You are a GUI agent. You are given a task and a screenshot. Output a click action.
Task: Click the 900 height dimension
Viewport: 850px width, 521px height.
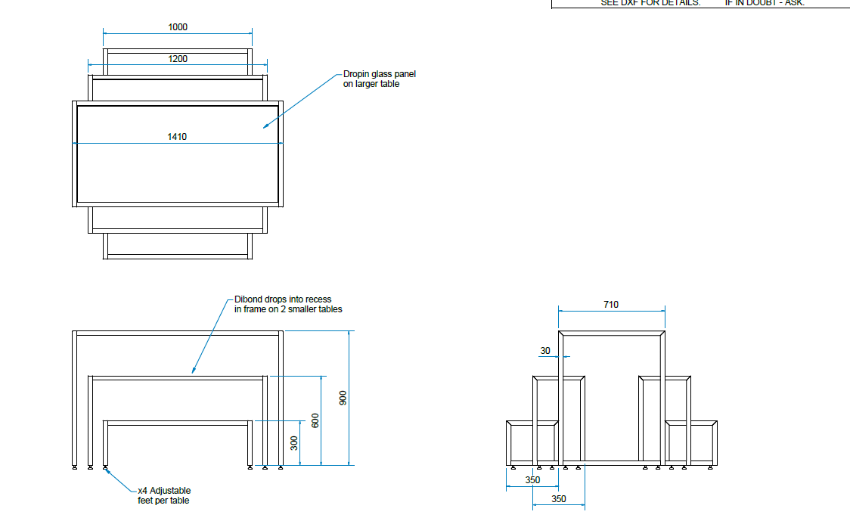click(x=343, y=397)
